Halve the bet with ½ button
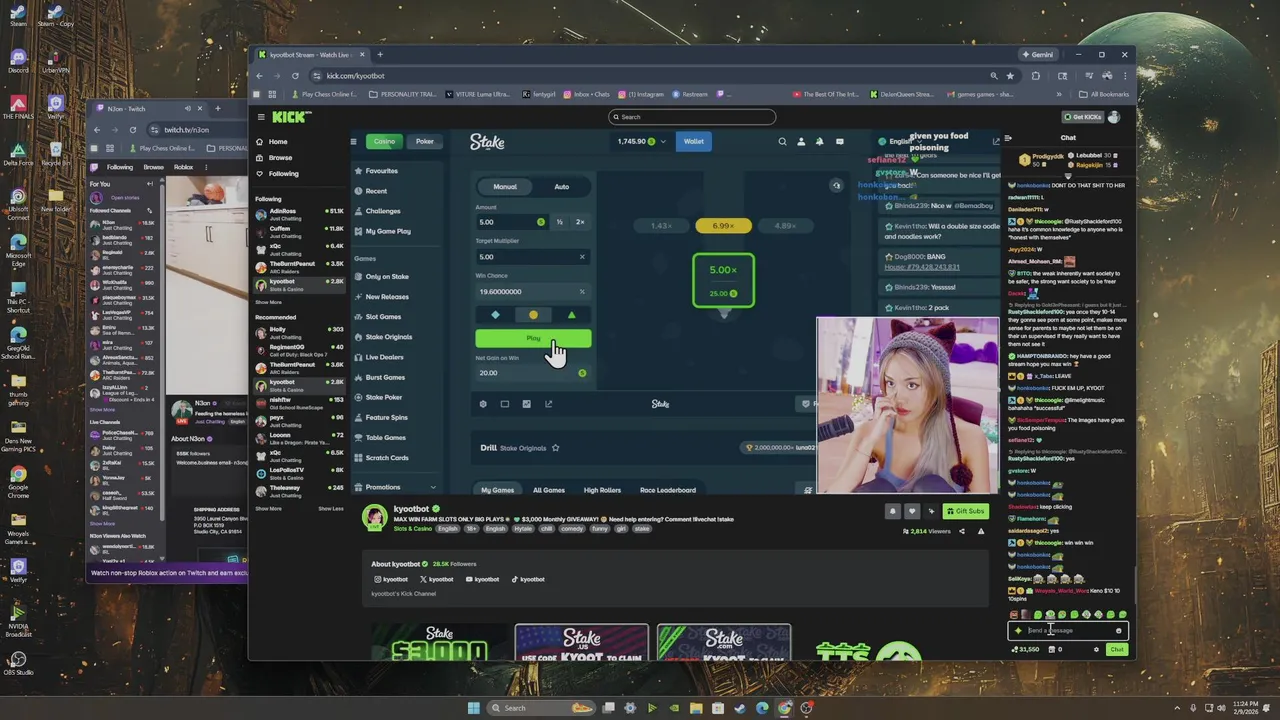1280x720 pixels. click(x=560, y=222)
